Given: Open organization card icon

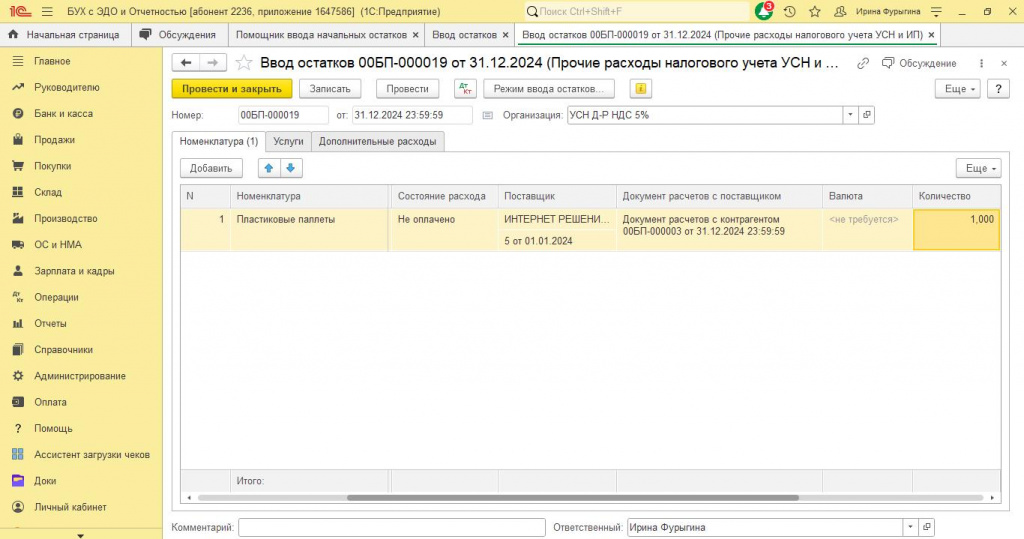Looking at the screenshot, I should [x=867, y=115].
